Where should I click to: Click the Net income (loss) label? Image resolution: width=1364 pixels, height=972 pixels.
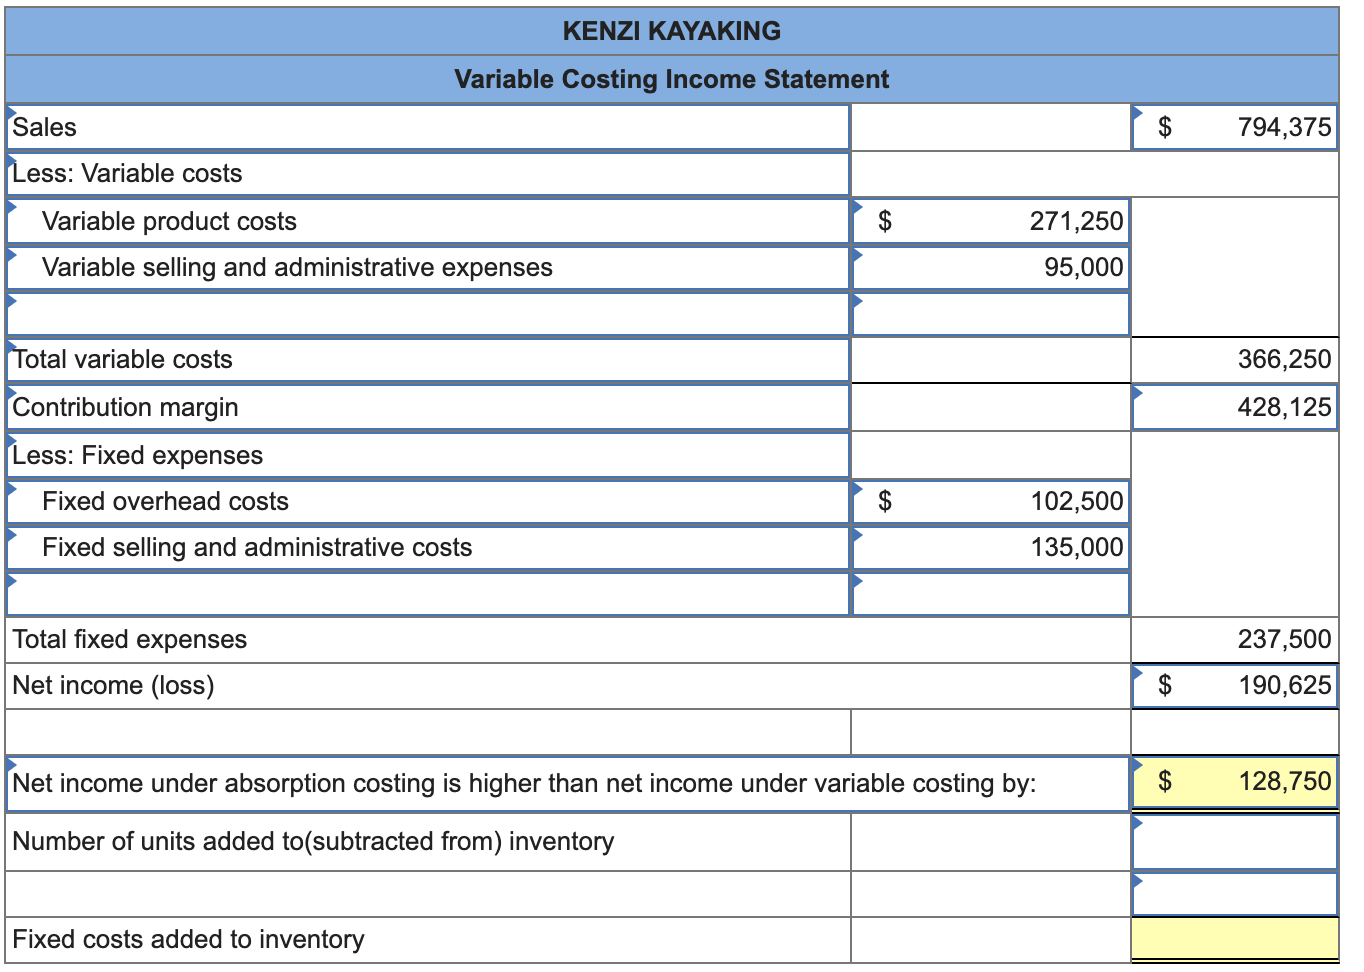pyautogui.click(x=113, y=686)
